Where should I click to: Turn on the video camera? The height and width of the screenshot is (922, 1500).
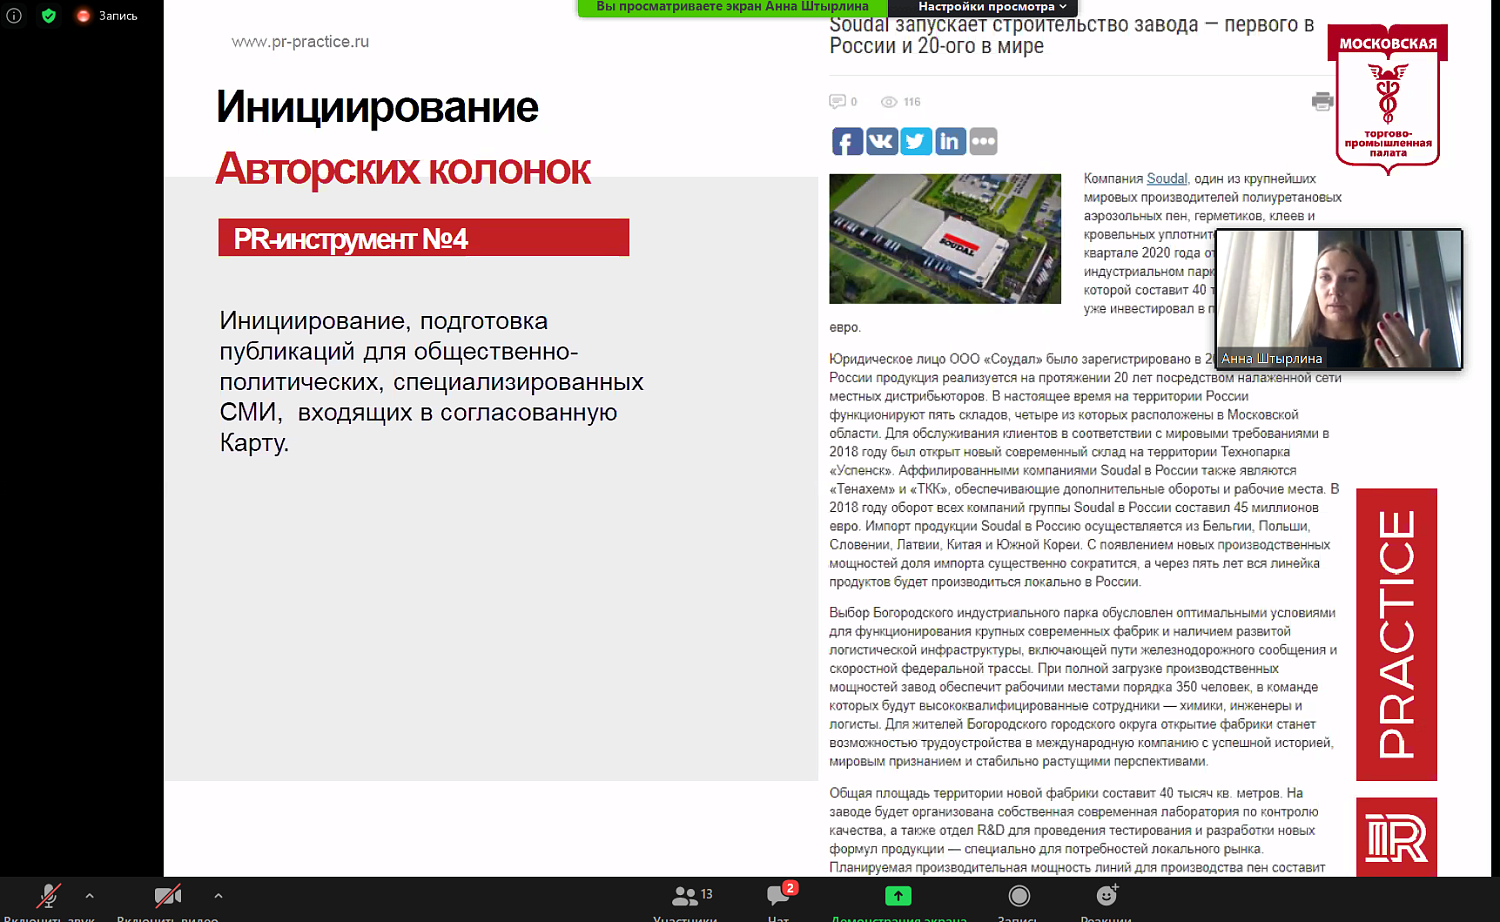tap(167, 897)
